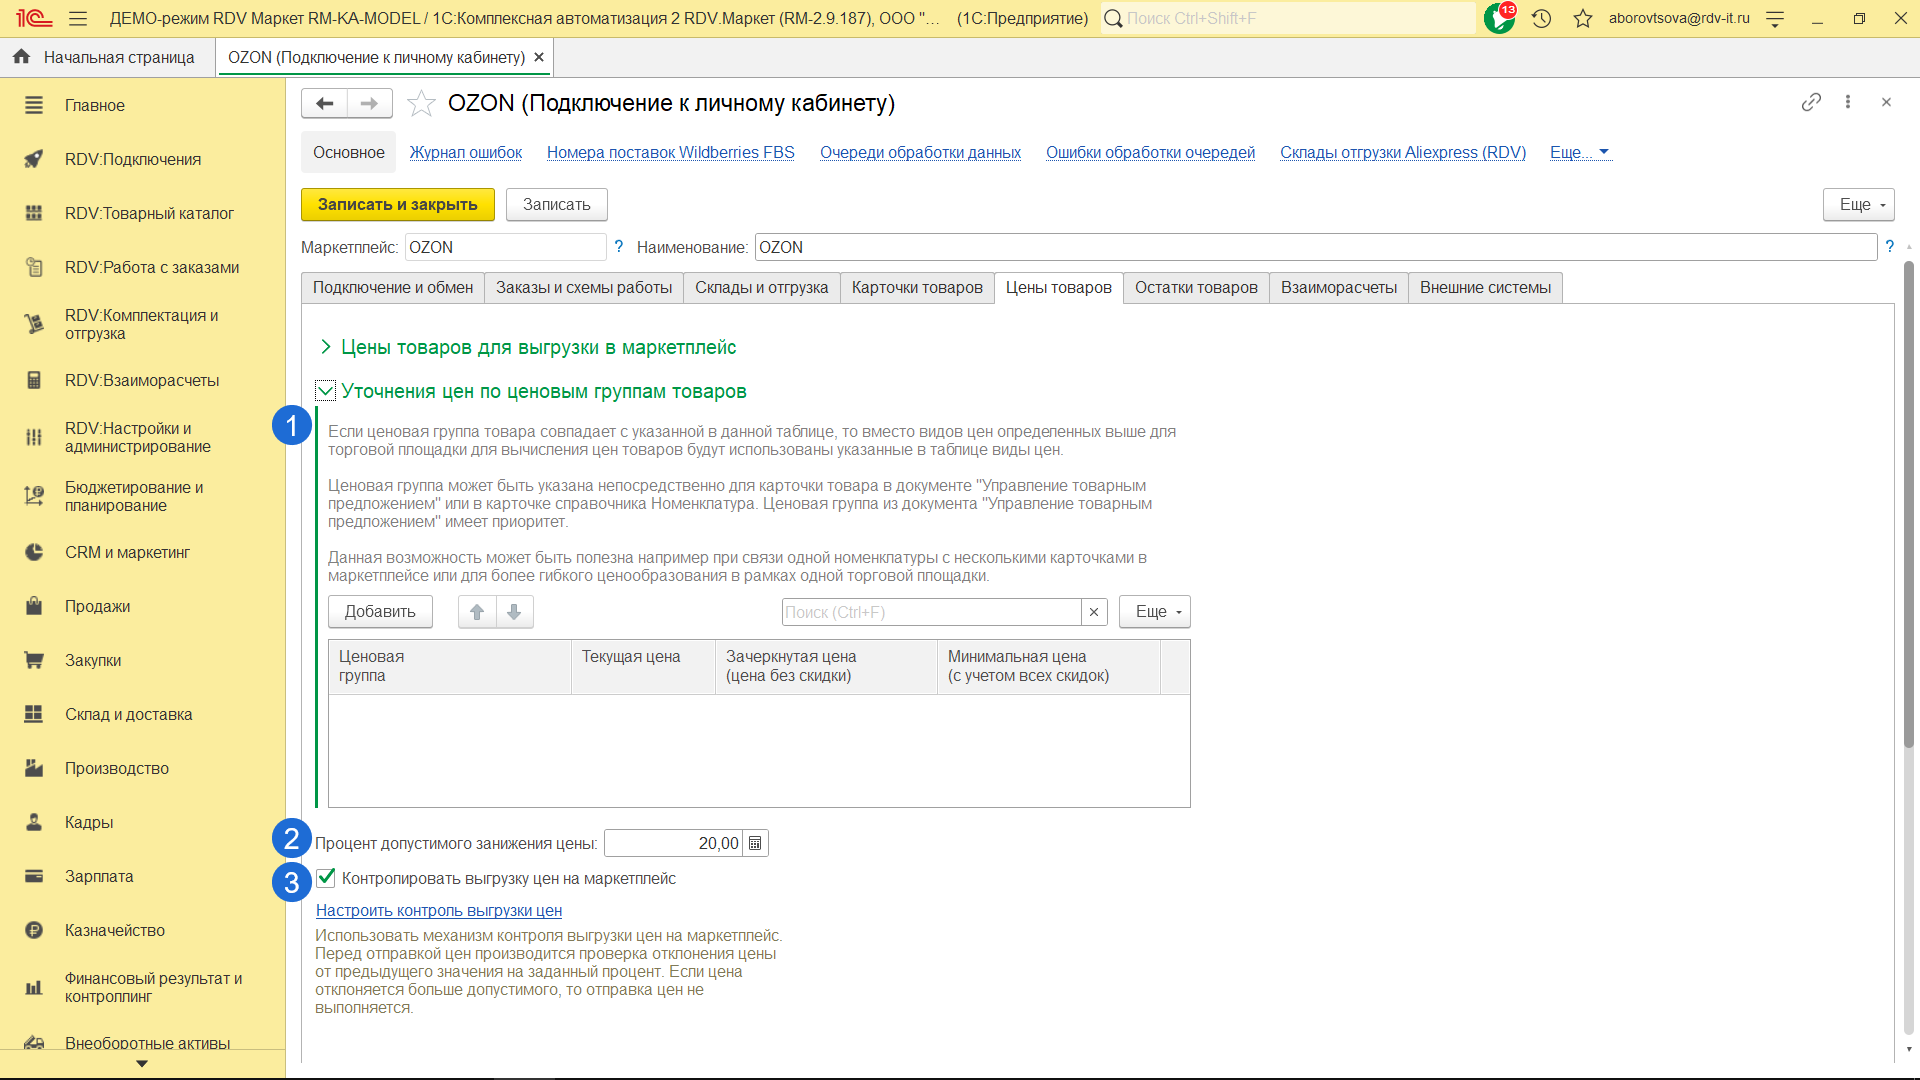Open the hamburger main menu icon
This screenshot has height=1080, width=1920.
click(78, 18)
